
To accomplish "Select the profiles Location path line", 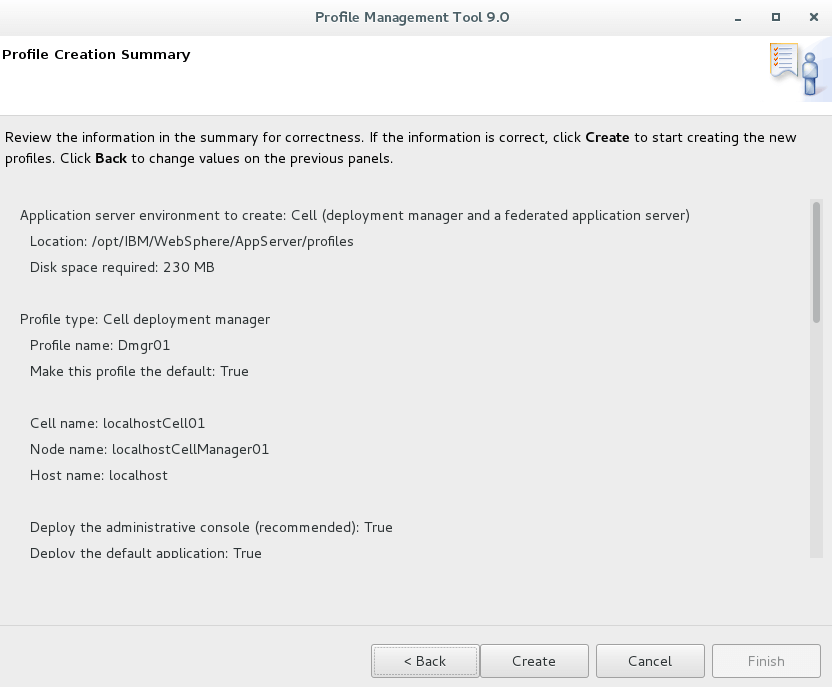I will click(191, 241).
